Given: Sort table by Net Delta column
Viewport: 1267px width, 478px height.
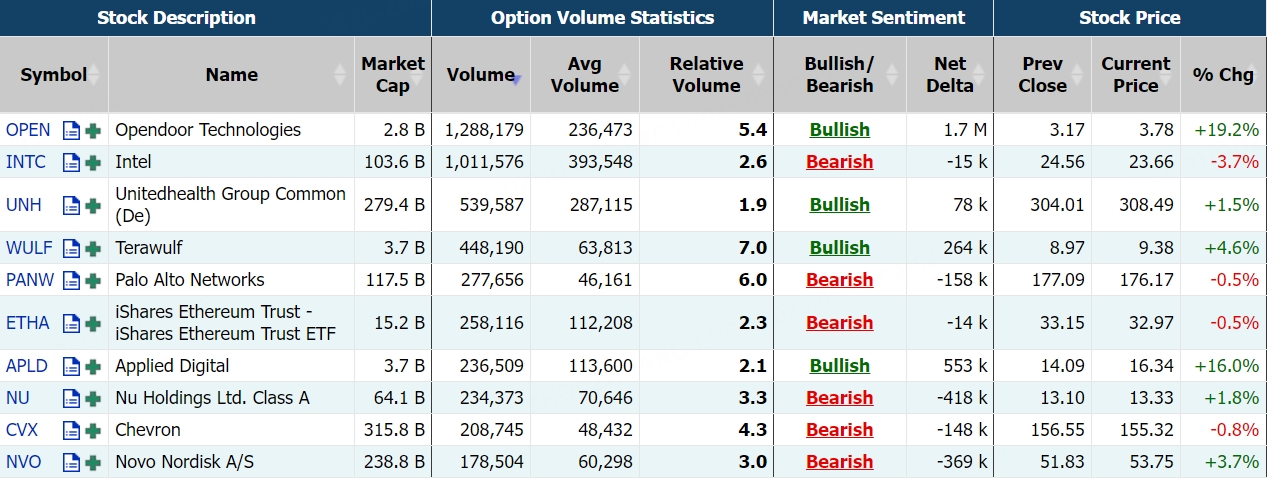Looking at the screenshot, I should click(949, 75).
